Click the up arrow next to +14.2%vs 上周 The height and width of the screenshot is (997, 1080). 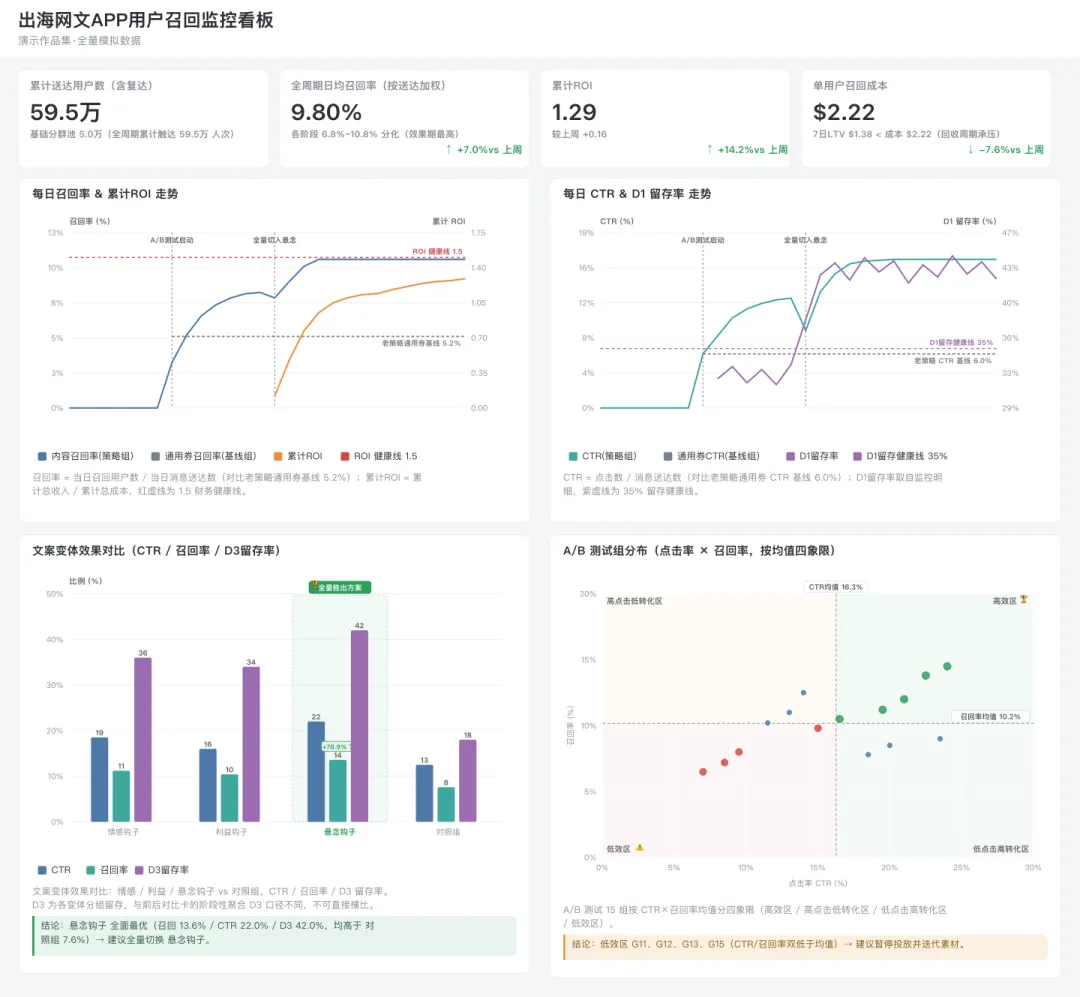tap(709, 150)
